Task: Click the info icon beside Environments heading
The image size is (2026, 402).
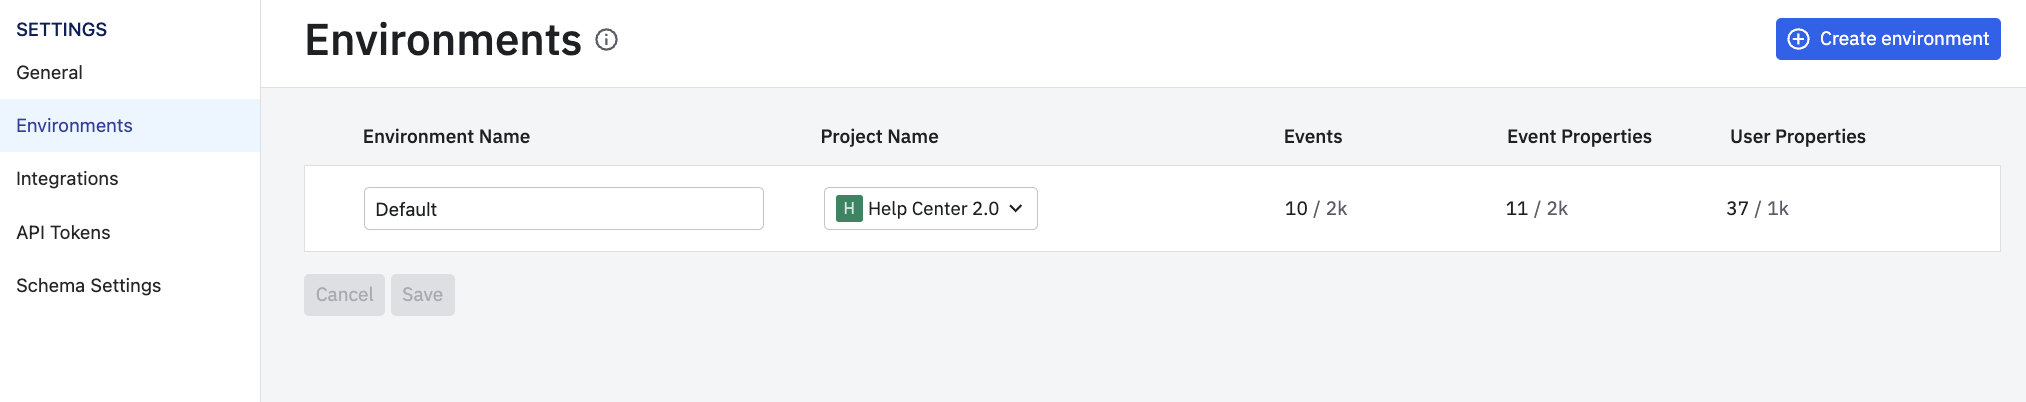Action: pyautogui.click(x=606, y=40)
